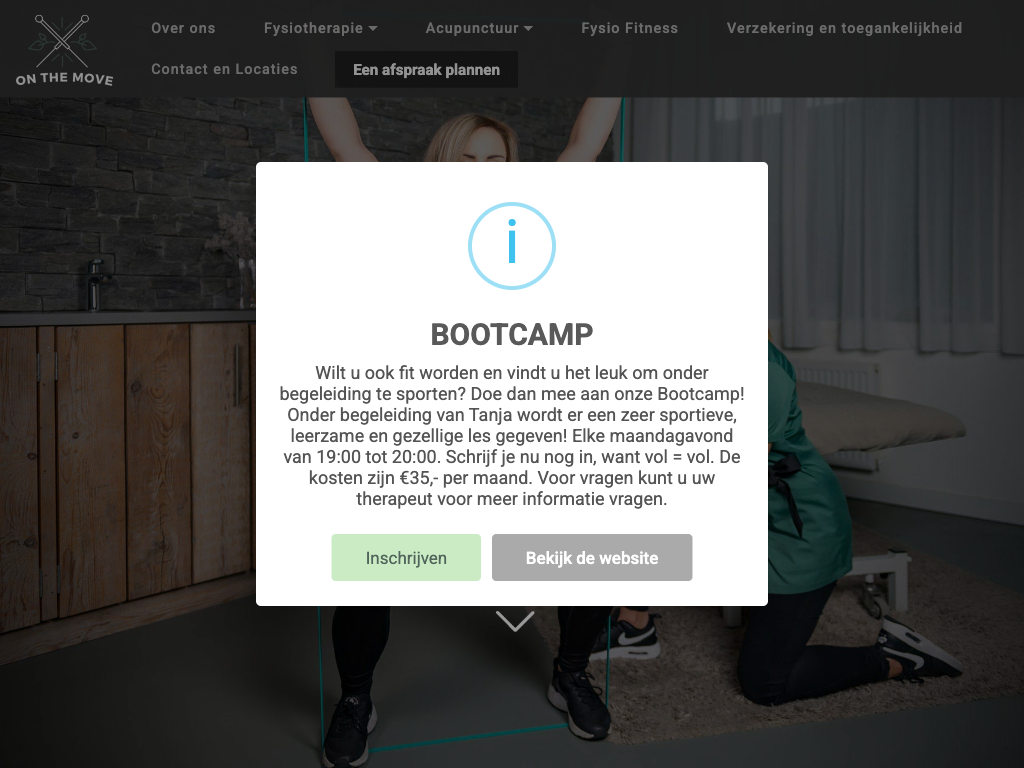Click the ON THE MOVE logo text
Image resolution: width=1024 pixels, height=768 pixels.
(x=64, y=78)
